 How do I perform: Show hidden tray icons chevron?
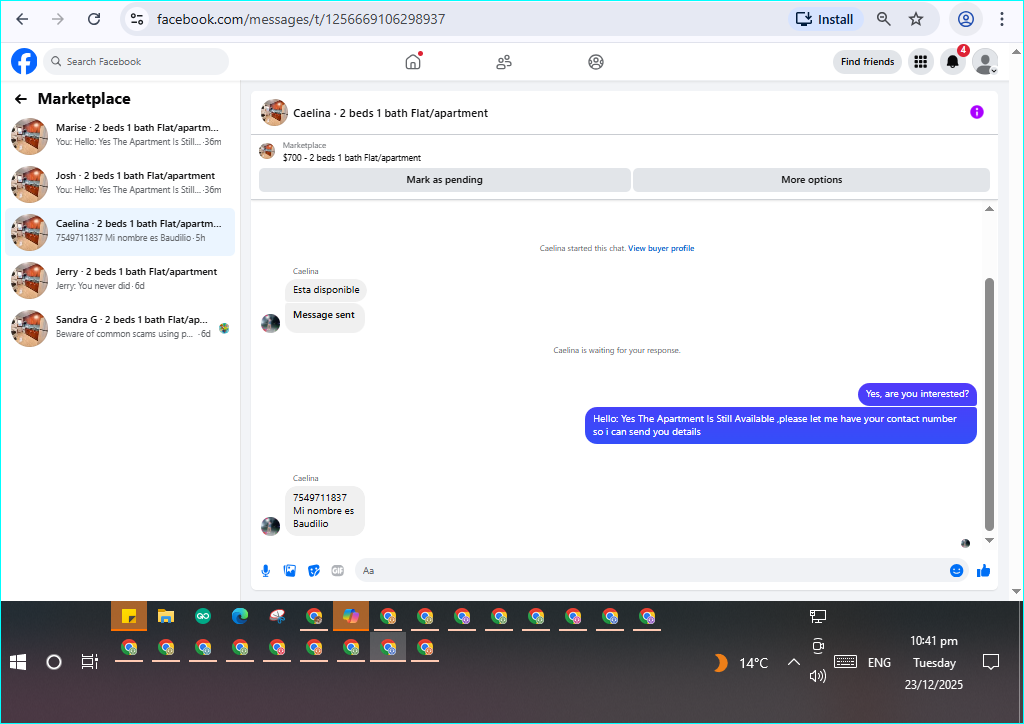(x=793, y=662)
